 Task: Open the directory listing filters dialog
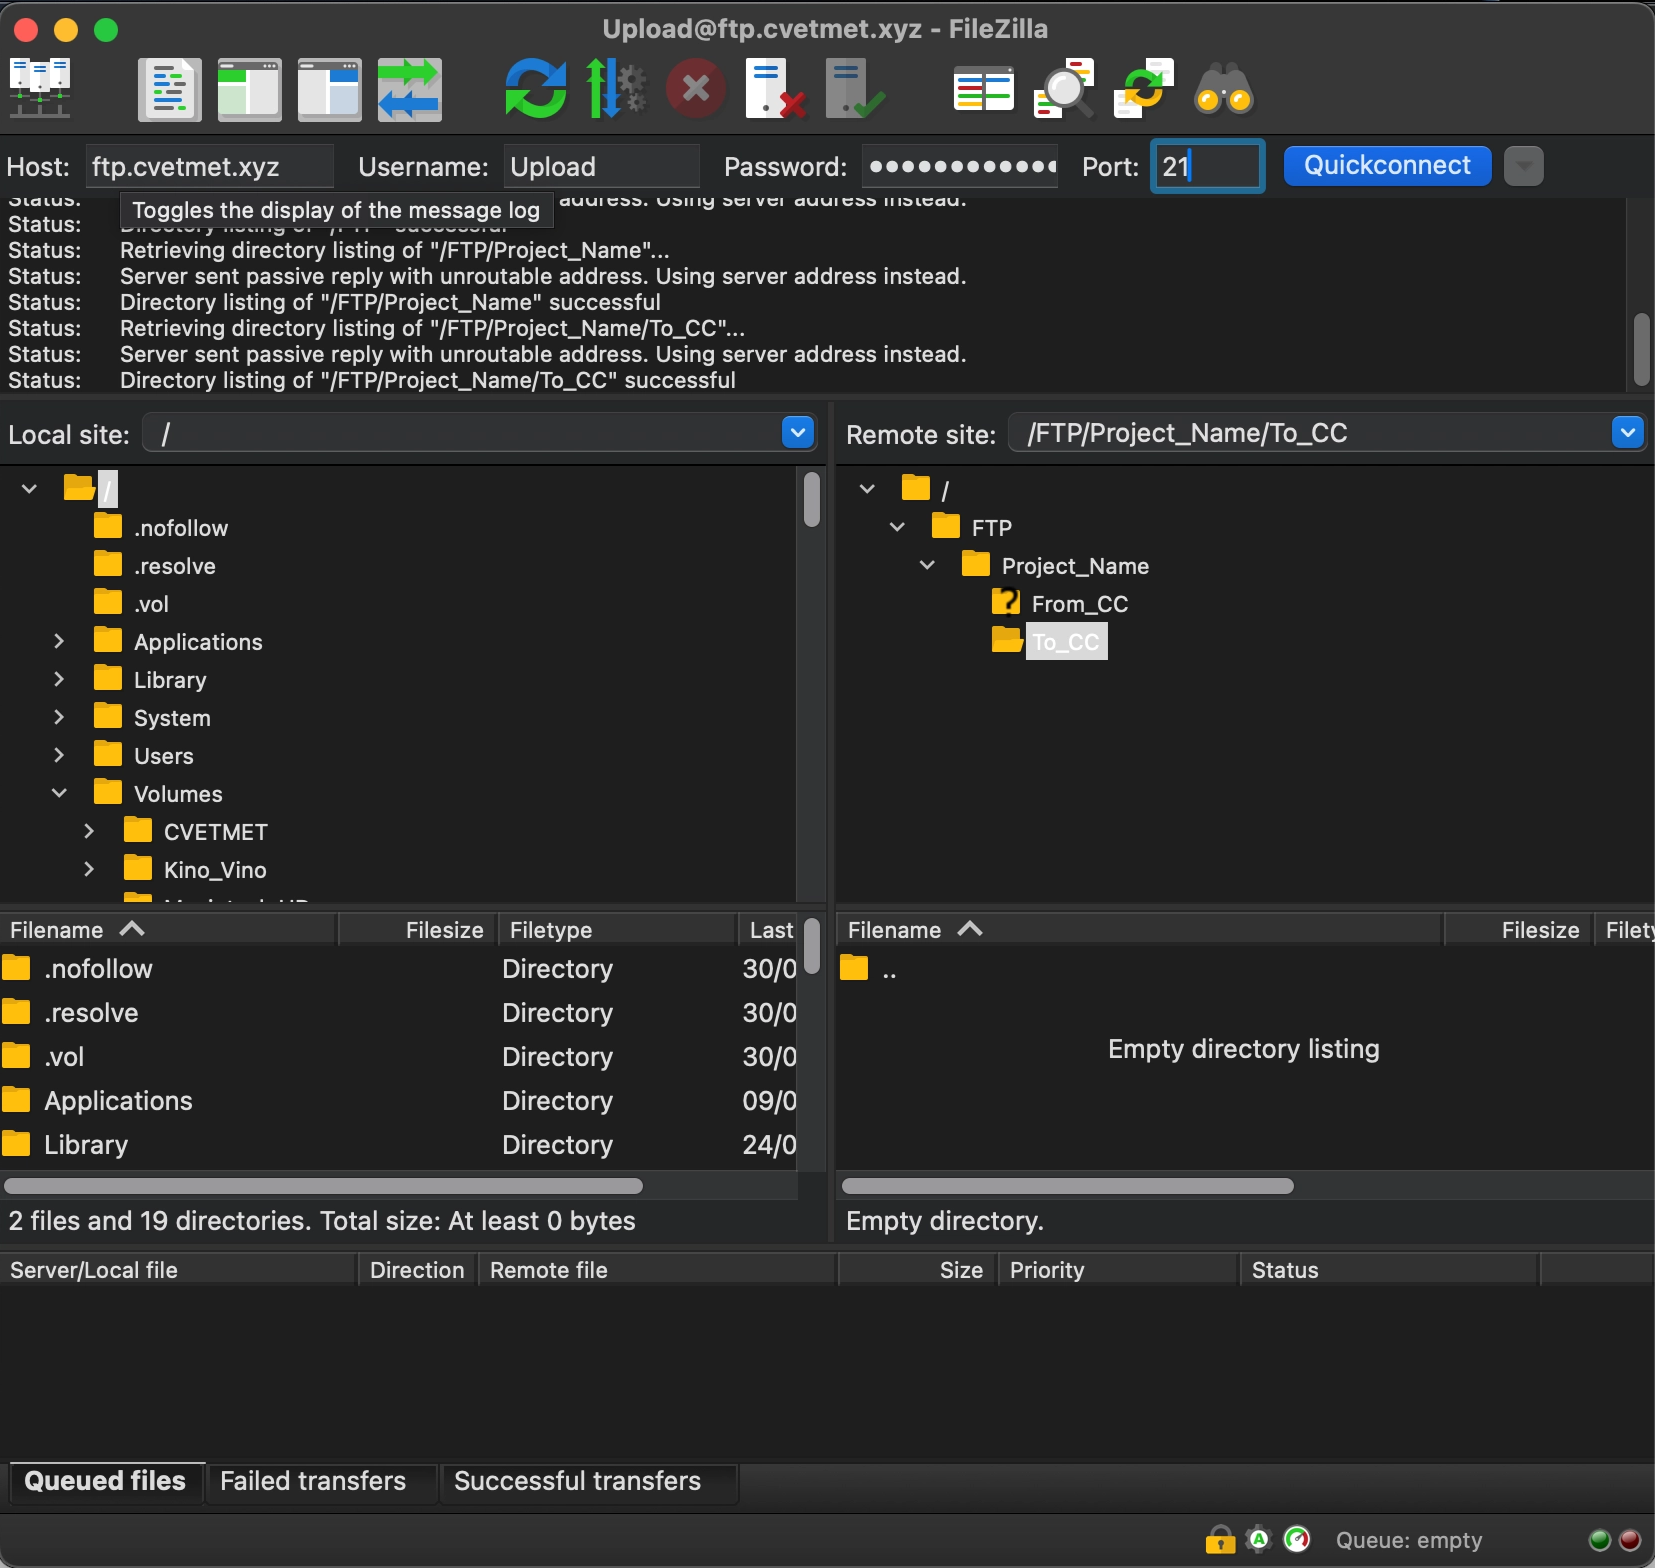983,89
